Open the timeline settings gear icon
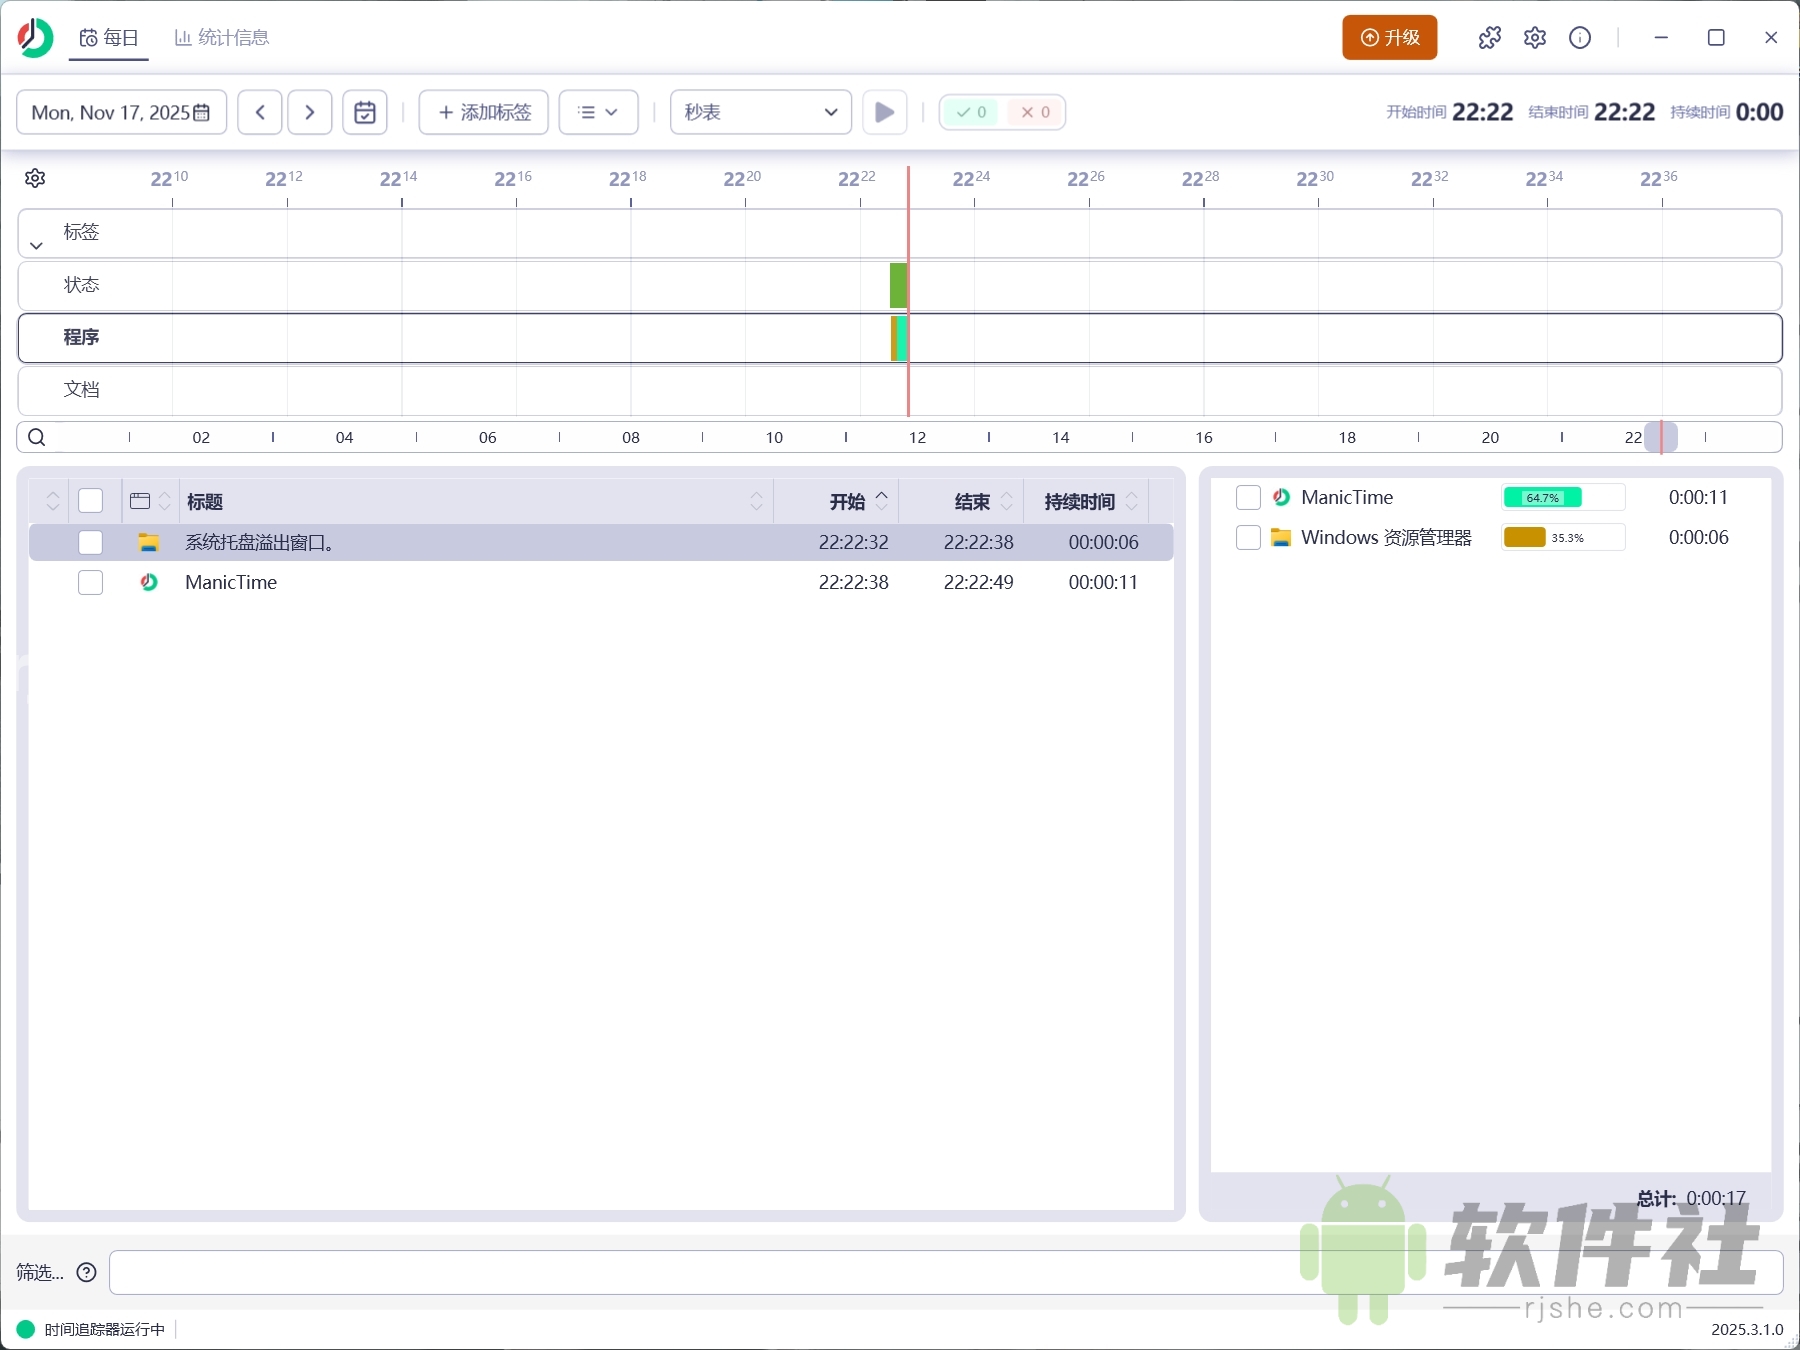Screen dimensions: 1800x1350 (35, 177)
